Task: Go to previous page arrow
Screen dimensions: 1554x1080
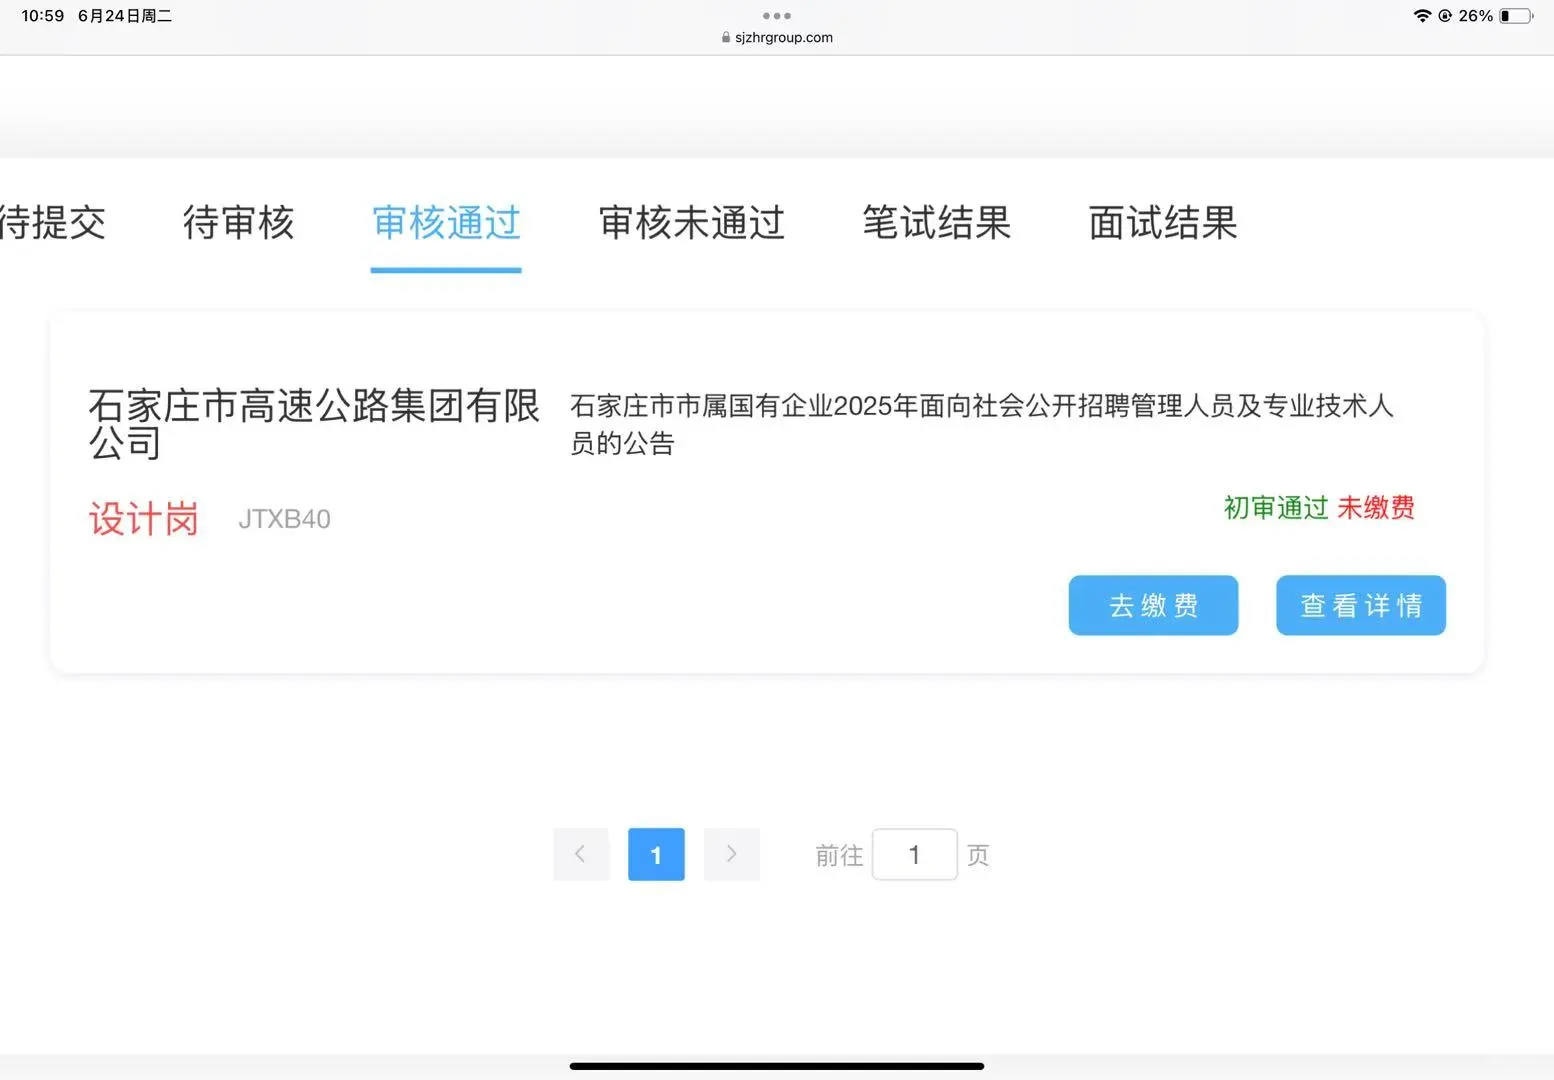Action: [x=581, y=854]
